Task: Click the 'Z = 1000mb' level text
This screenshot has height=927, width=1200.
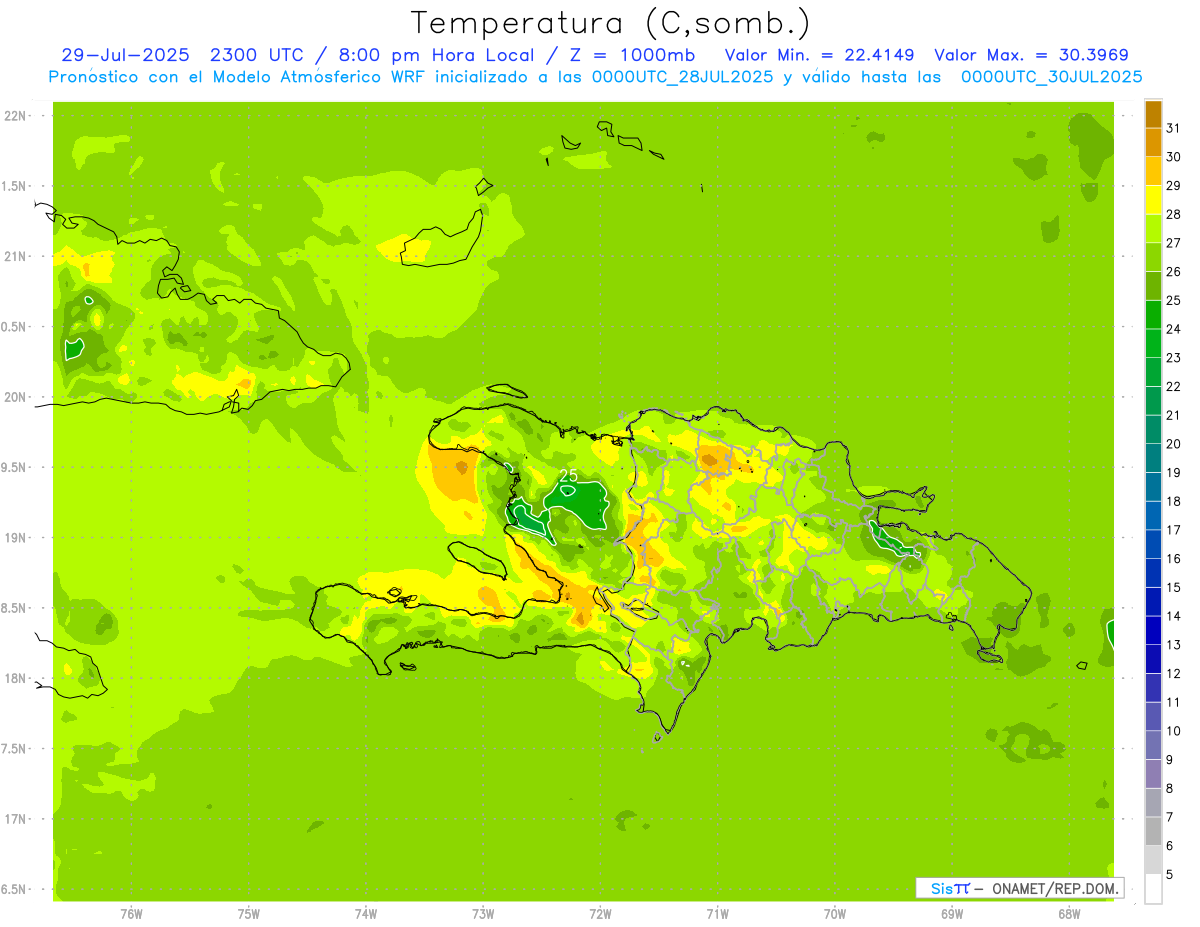Action: point(634,55)
